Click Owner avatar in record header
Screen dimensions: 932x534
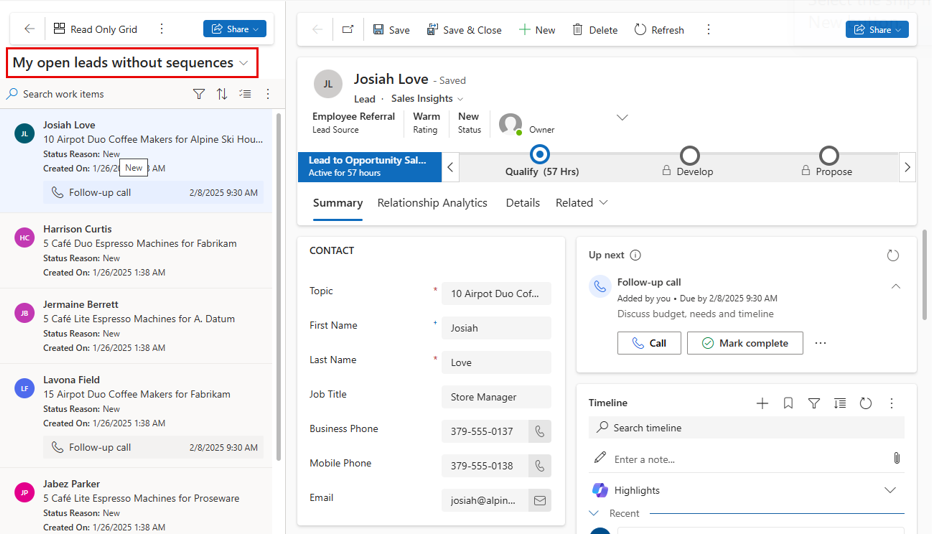coord(511,124)
